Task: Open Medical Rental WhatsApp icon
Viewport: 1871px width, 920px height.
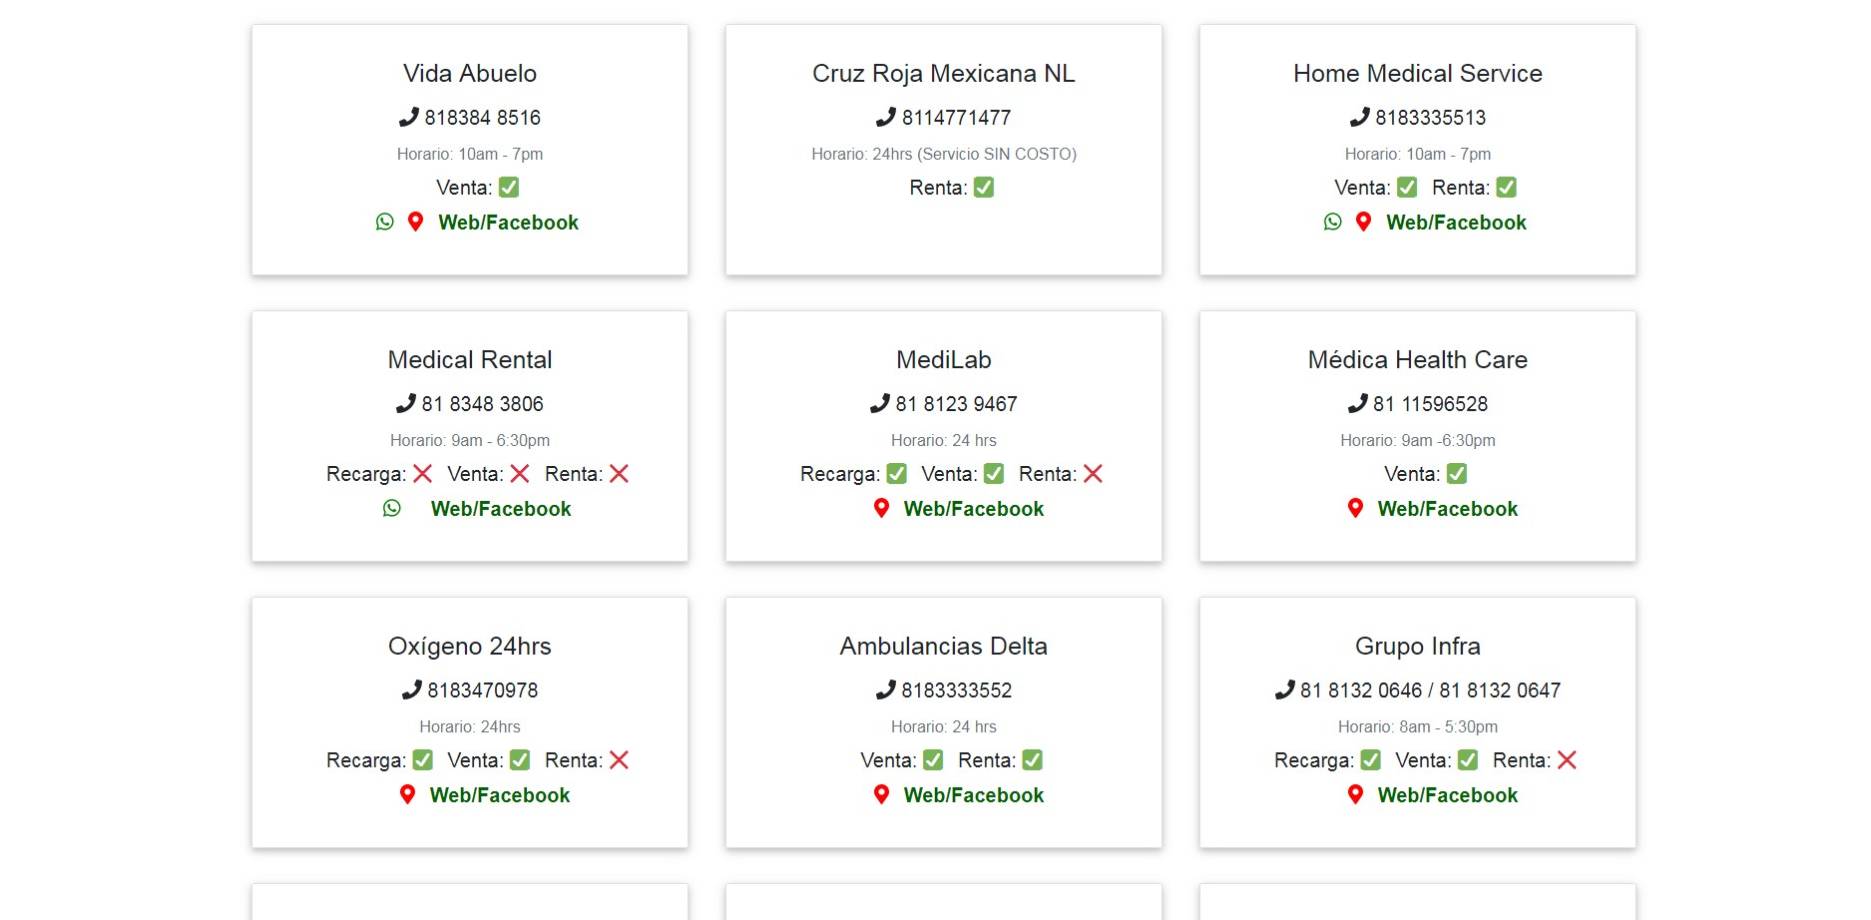Action: (x=392, y=508)
